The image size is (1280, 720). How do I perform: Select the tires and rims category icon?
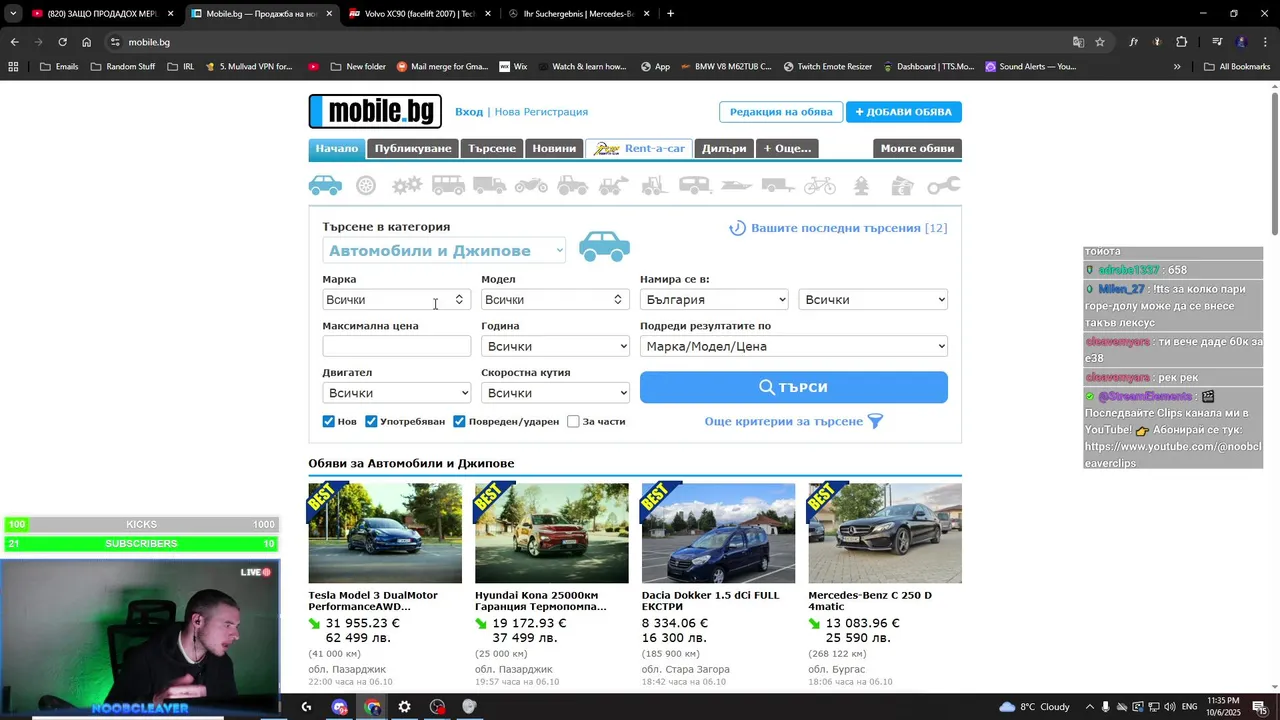(x=366, y=185)
